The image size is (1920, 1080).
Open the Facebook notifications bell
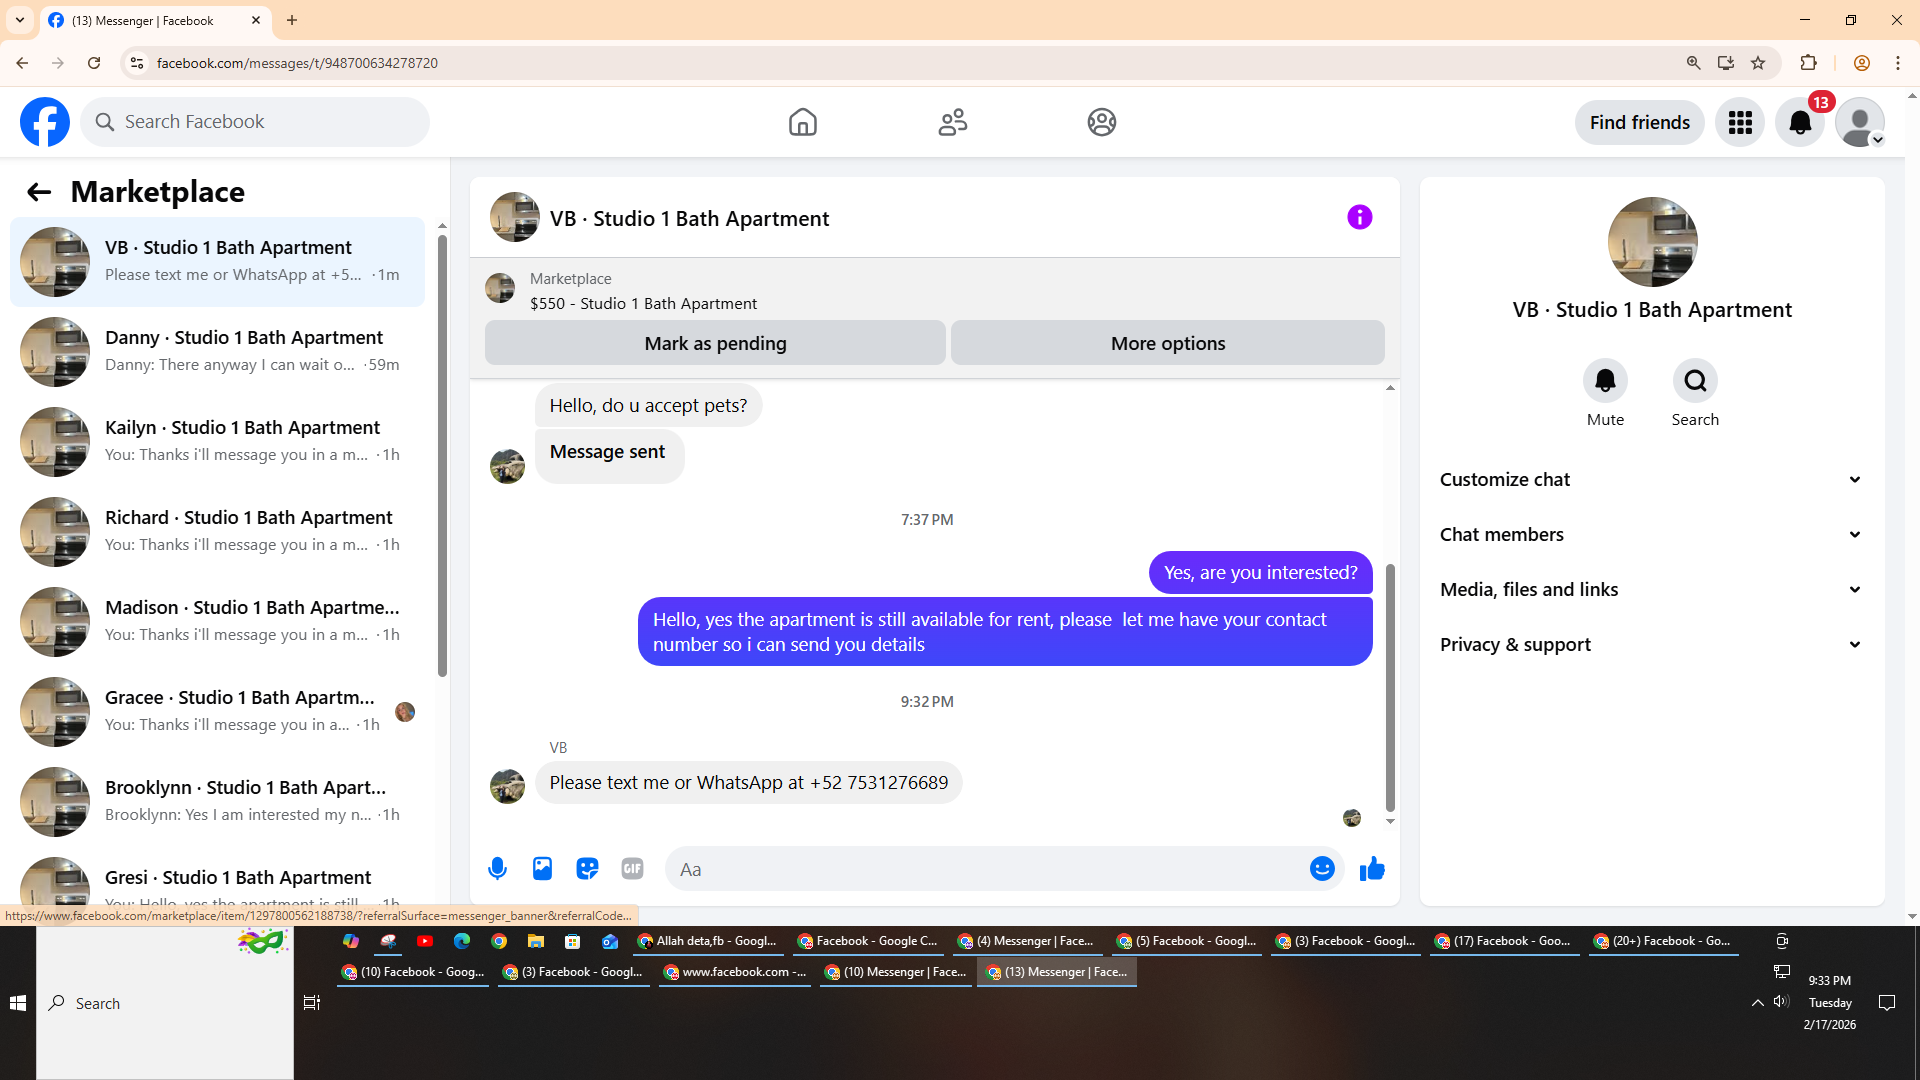(x=1799, y=123)
